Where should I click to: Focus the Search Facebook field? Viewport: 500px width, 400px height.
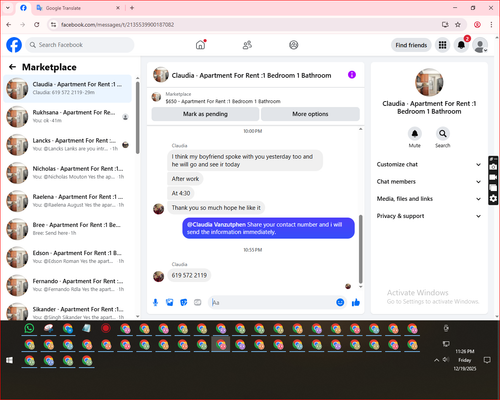(80, 45)
